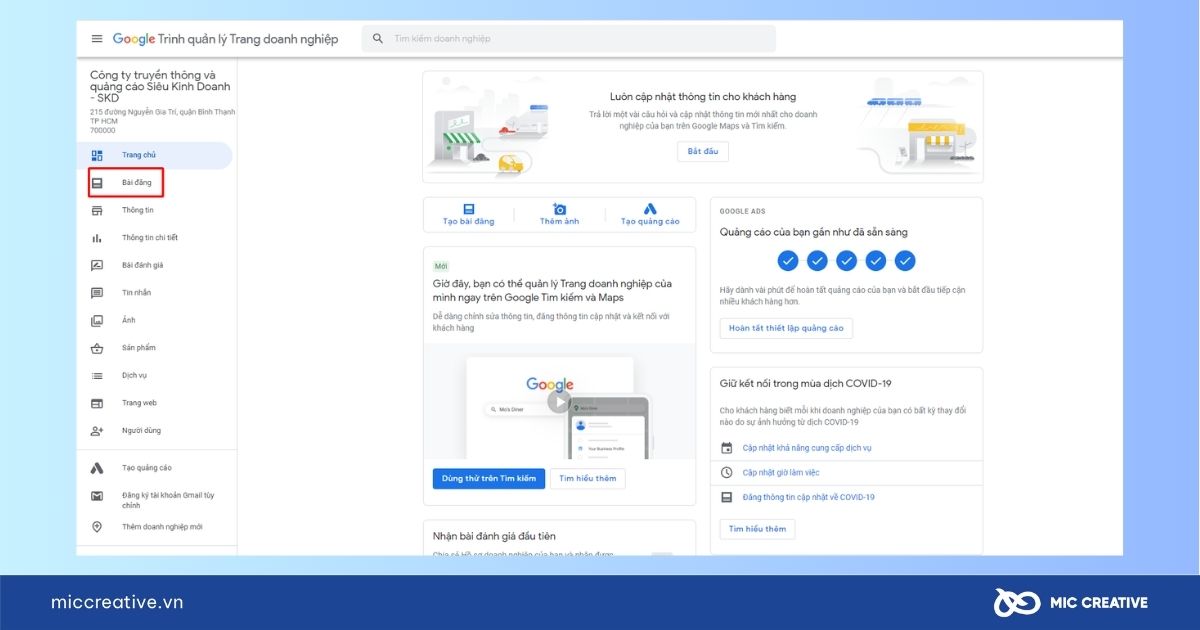Click Tìm hiểu thêm in COVID-19 card
Screen dimensions: 1200x630
click(757, 529)
